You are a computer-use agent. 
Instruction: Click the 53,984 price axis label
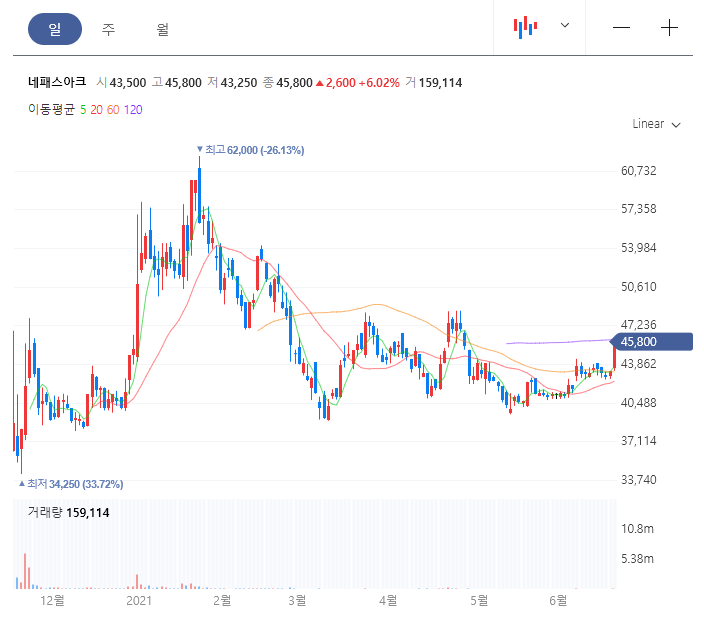point(638,248)
